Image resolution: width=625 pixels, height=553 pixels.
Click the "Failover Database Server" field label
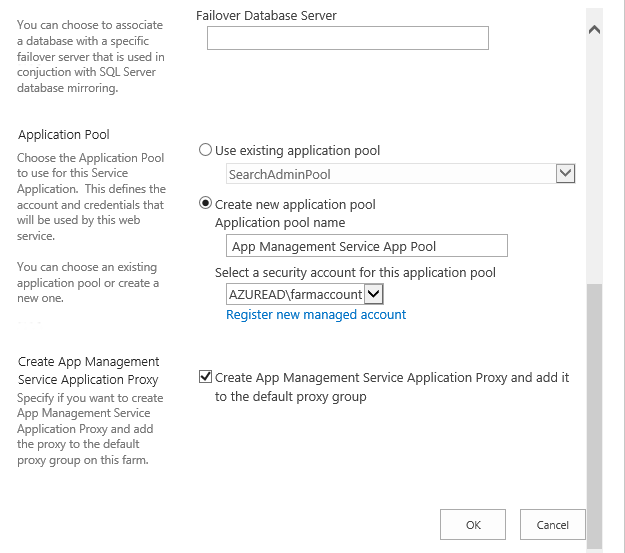click(266, 16)
